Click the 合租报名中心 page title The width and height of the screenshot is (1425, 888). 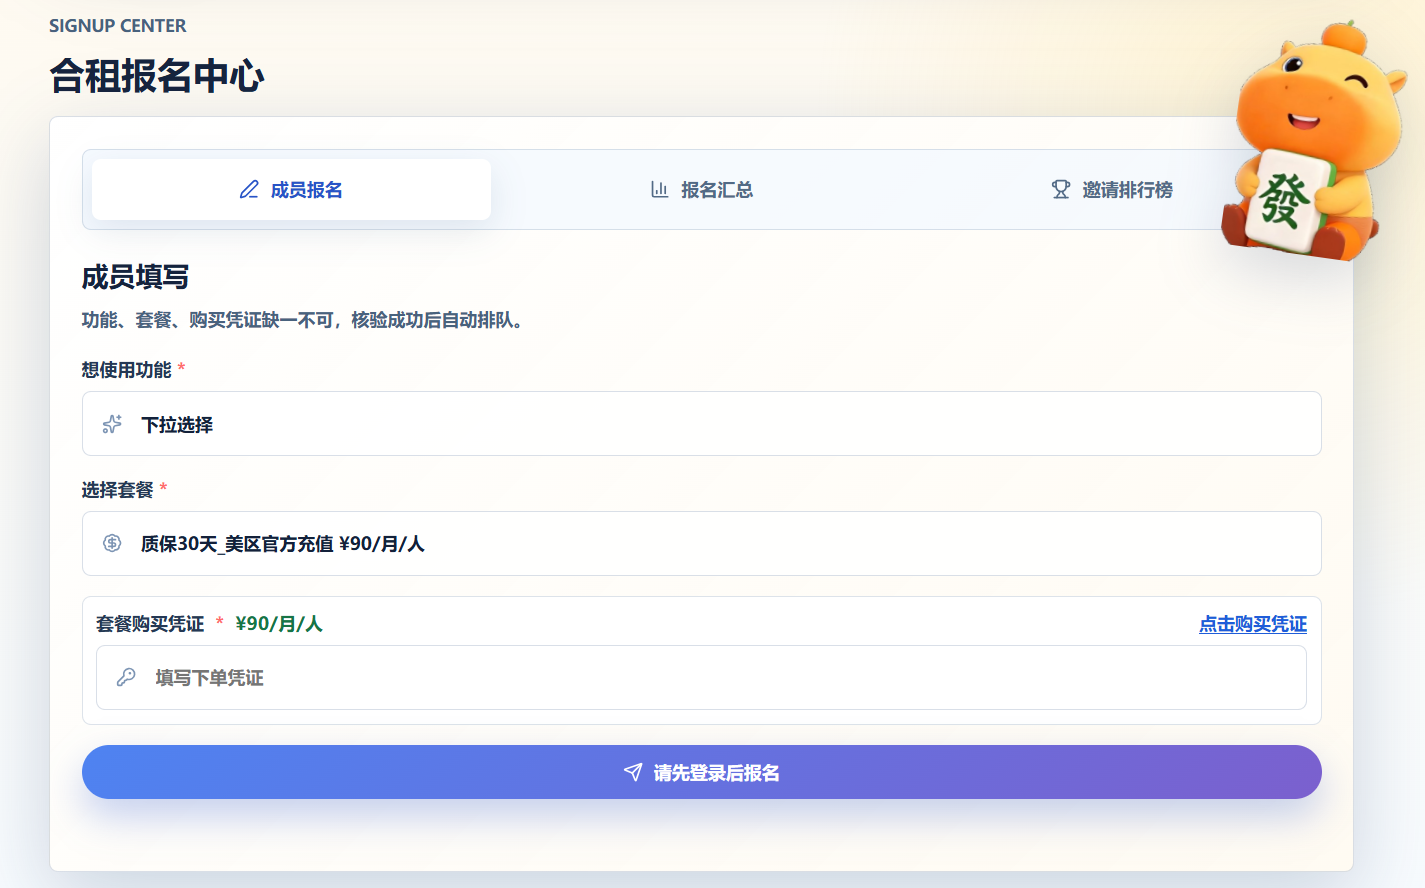(157, 76)
